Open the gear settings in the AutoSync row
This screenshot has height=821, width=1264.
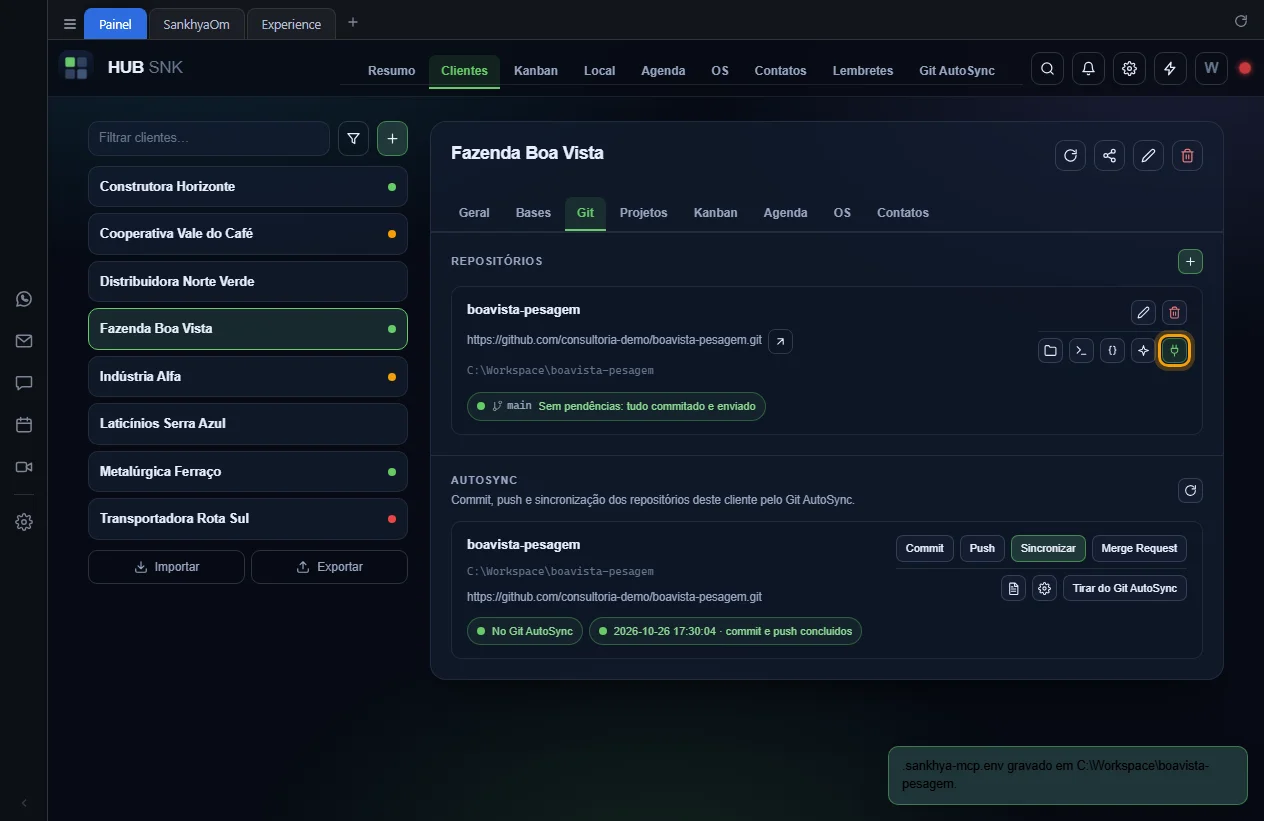(x=1045, y=588)
